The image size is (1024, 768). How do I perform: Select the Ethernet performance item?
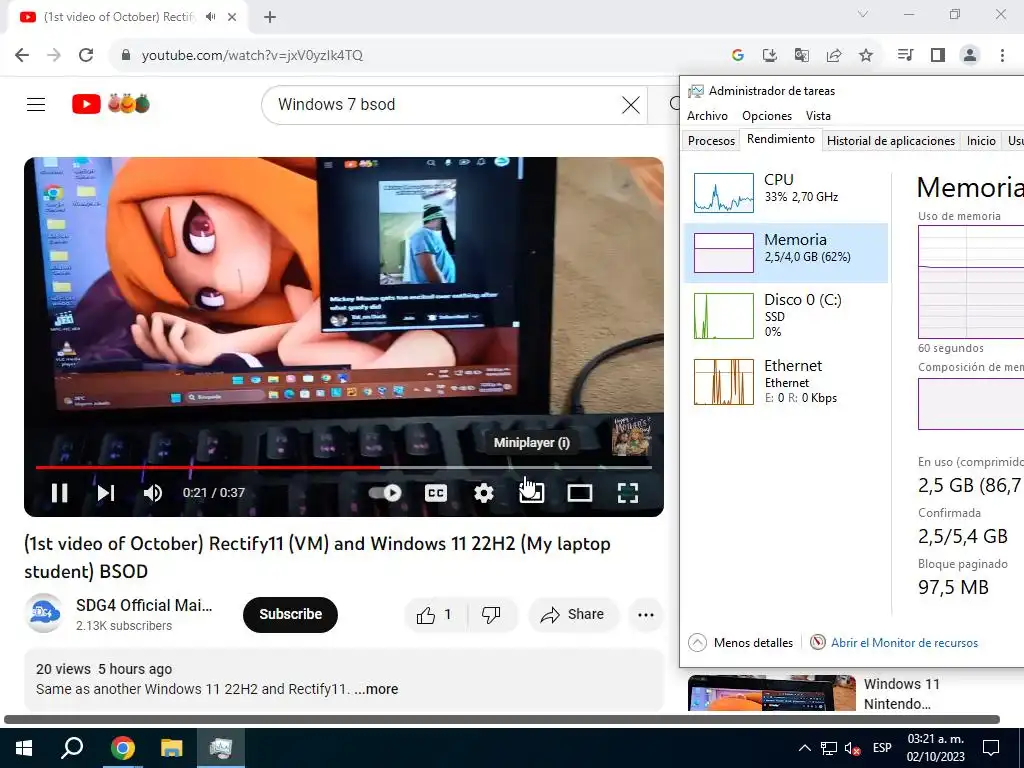786,381
